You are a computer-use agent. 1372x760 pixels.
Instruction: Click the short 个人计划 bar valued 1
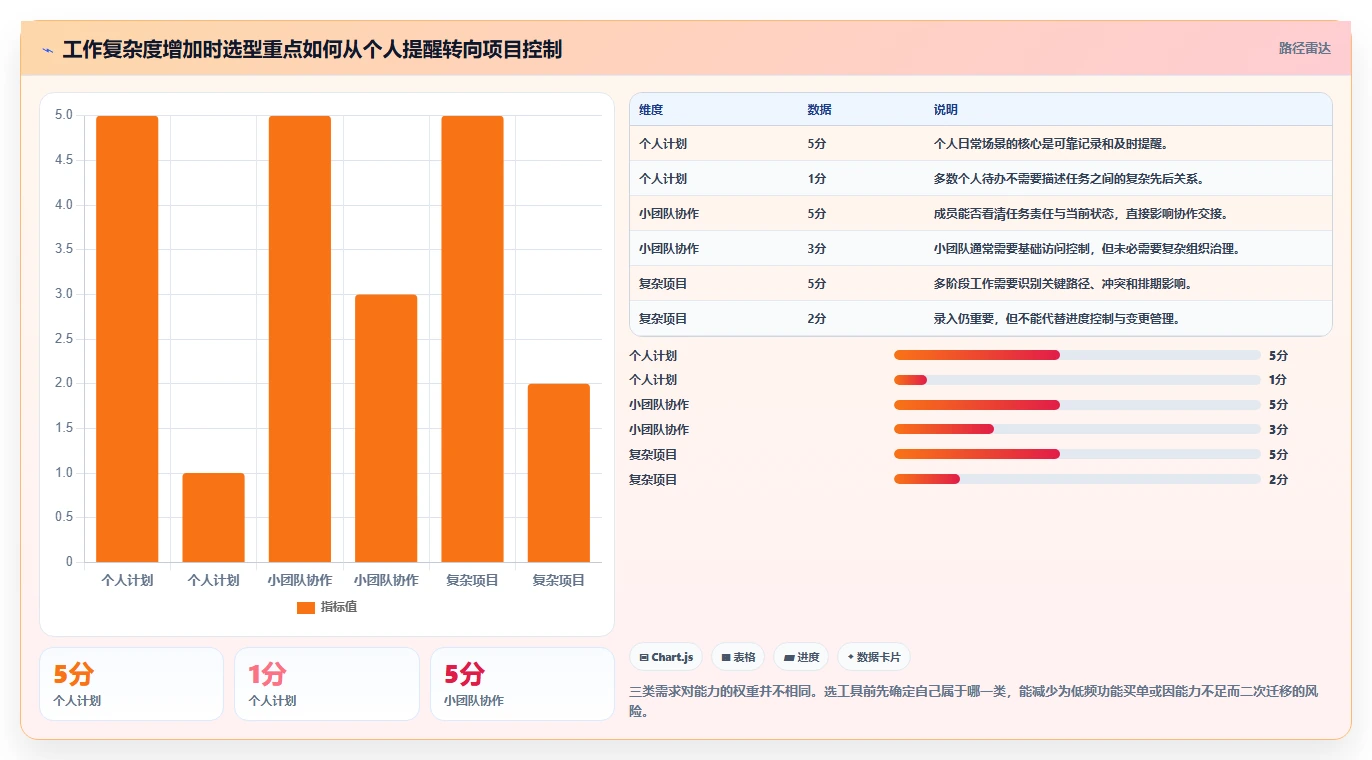pyautogui.click(x=213, y=517)
